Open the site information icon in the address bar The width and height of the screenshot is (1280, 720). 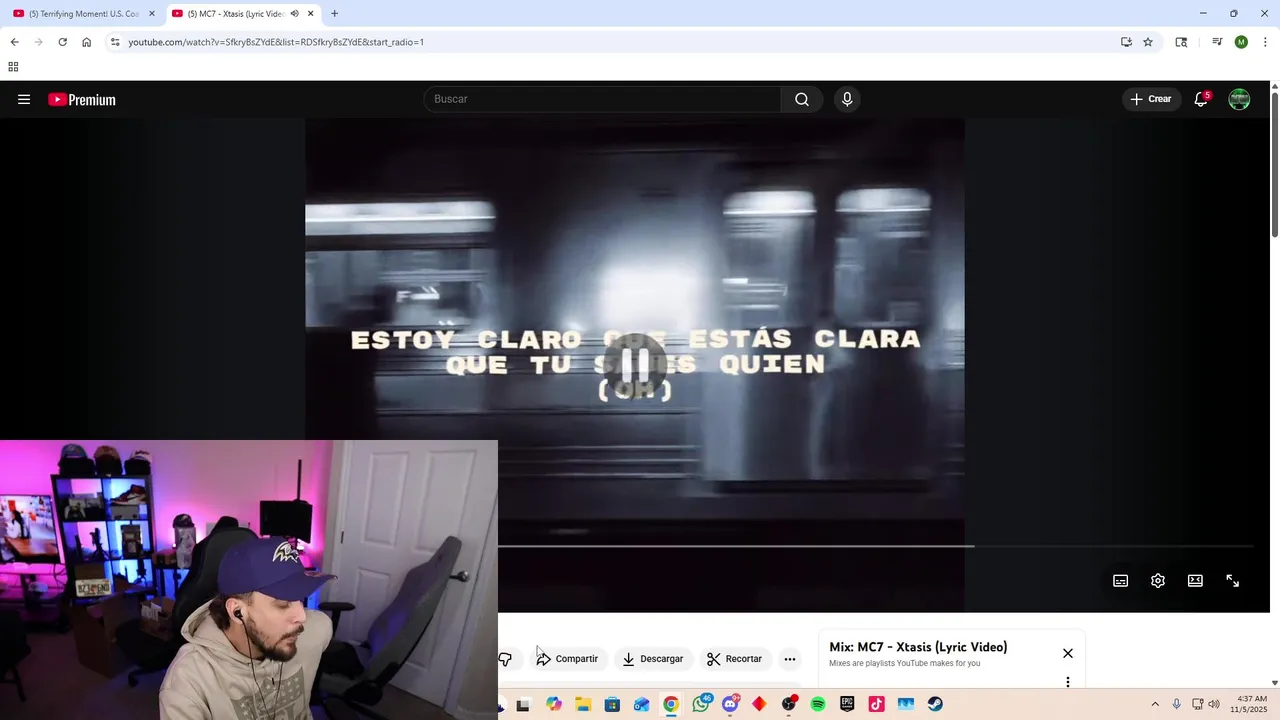pos(115,42)
